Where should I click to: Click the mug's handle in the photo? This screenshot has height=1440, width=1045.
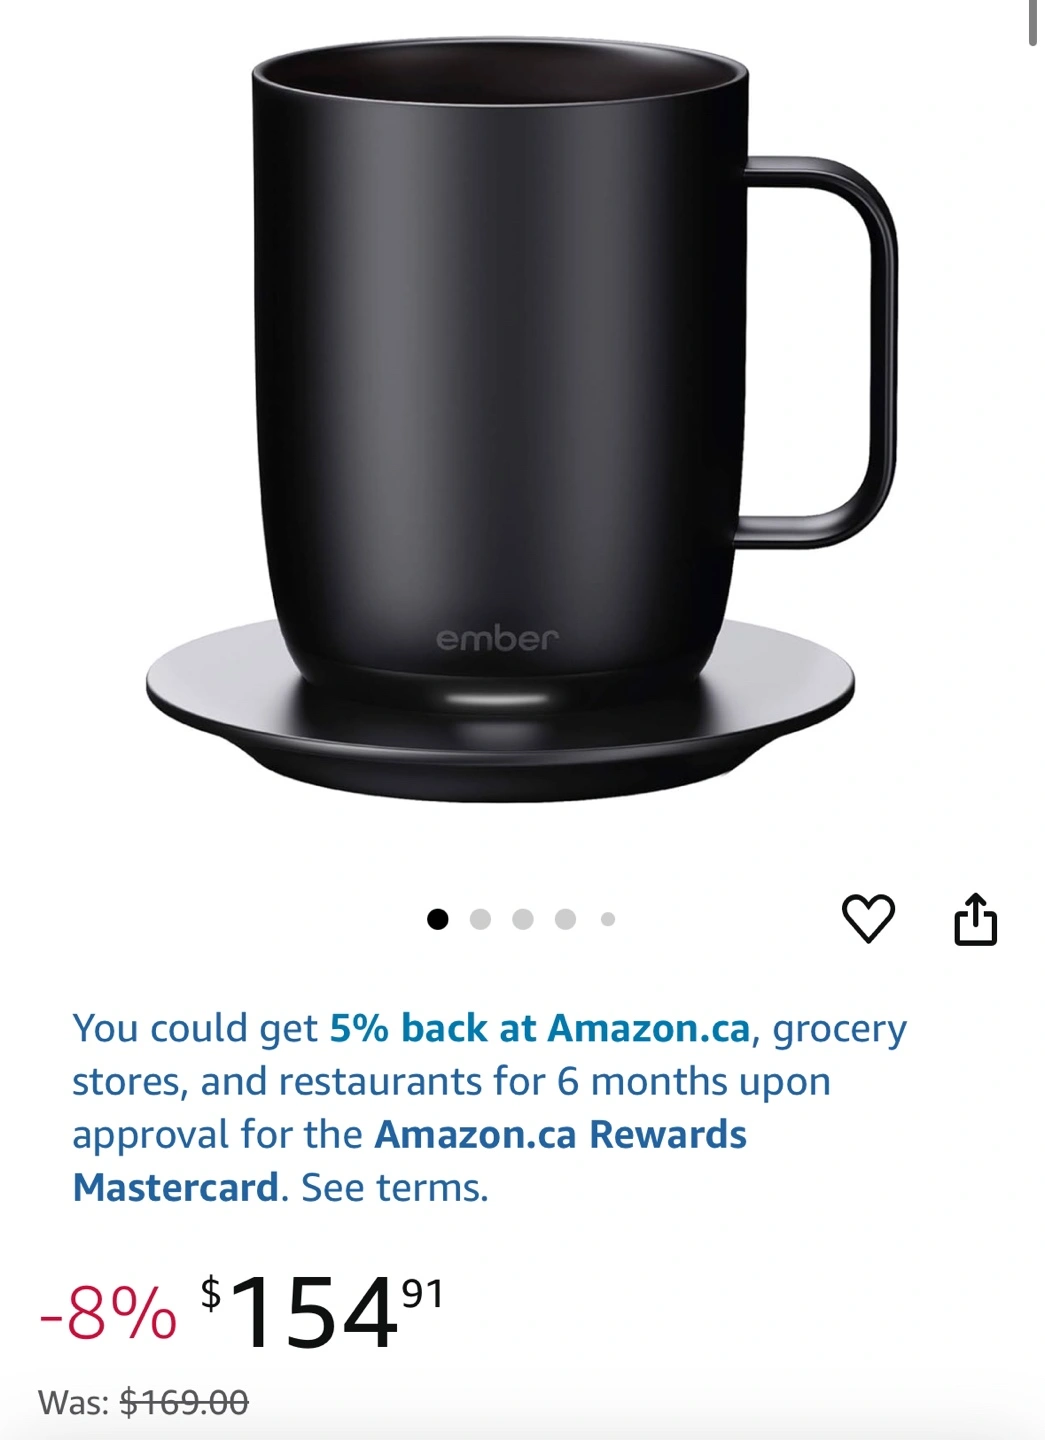coord(820,350)
